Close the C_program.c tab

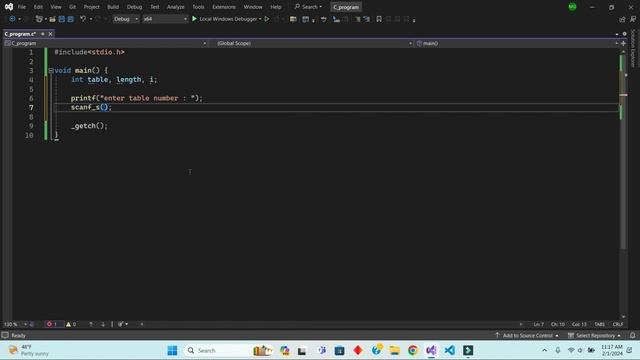(51, 34)
